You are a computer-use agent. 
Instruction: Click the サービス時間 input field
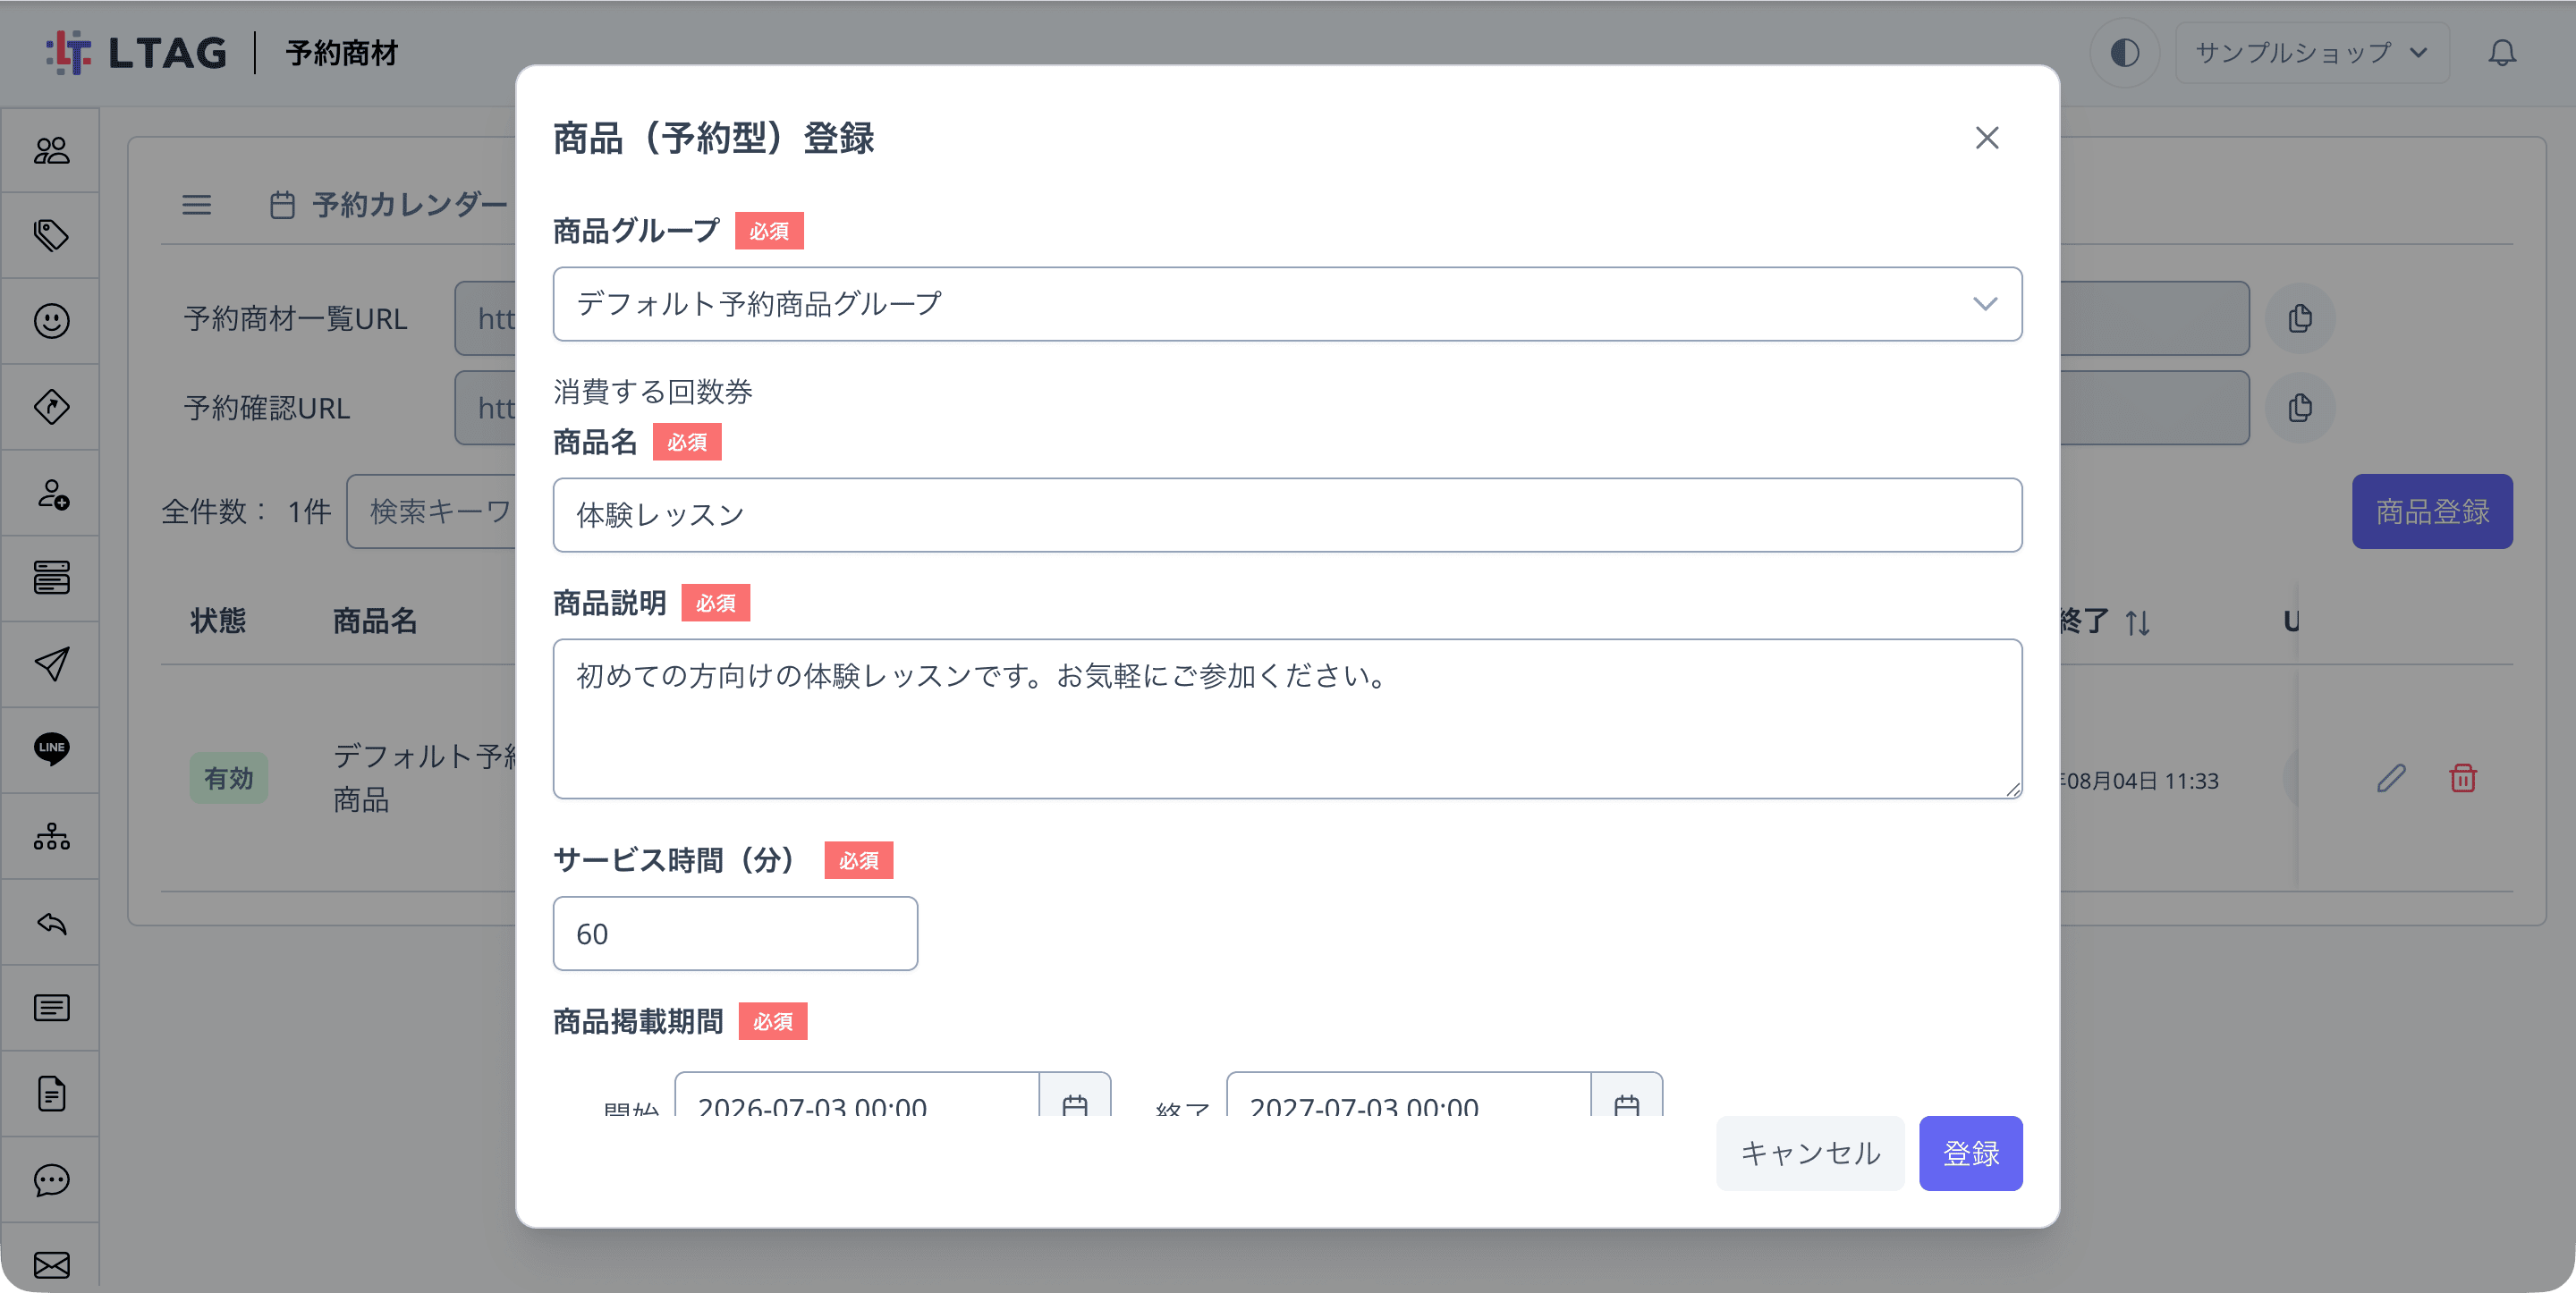pos(735,933)
